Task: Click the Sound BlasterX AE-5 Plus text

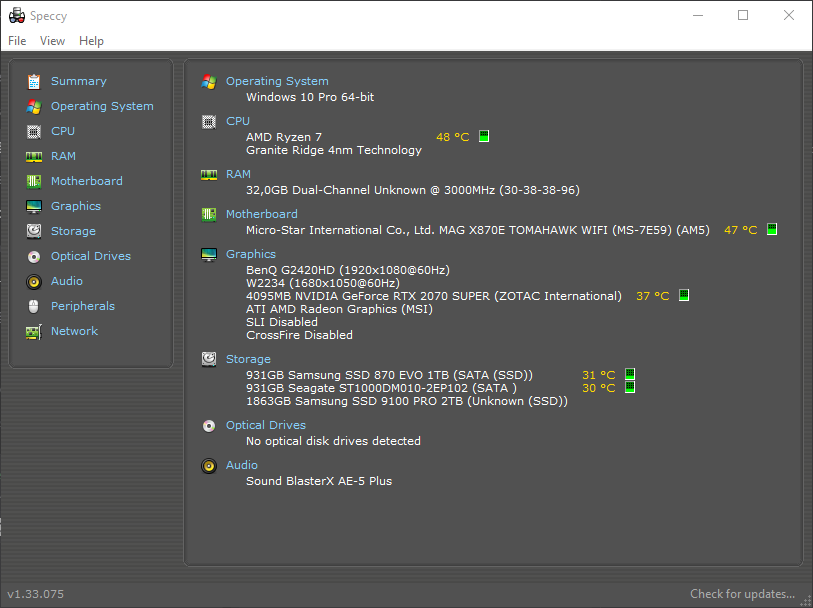Action: pyautogui.click(x=319, y=482)
